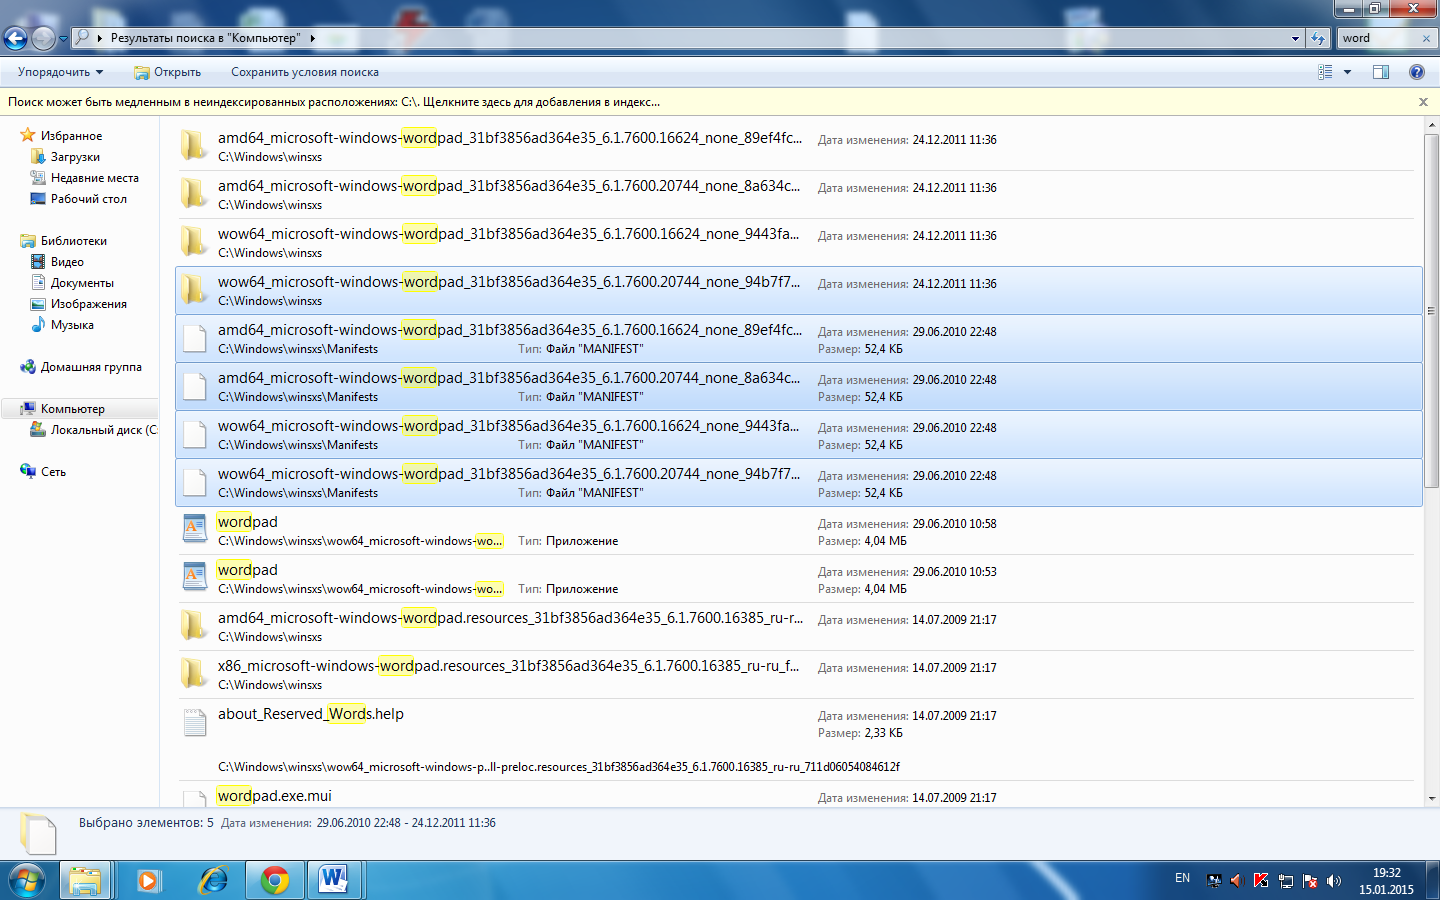Expand the view options dropdown arrow
The height and width of the screenshot is (900, 1440).
pyautogui.click(x=1347, y=72)
